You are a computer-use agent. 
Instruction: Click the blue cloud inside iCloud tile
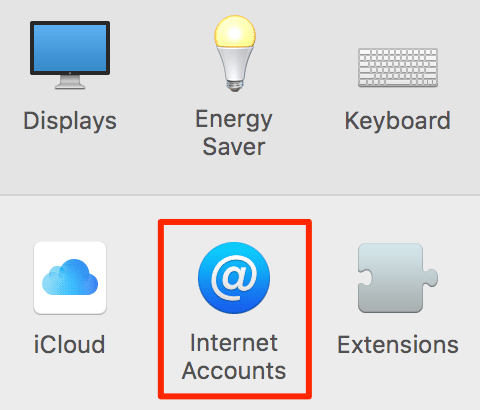click(70, 277)
